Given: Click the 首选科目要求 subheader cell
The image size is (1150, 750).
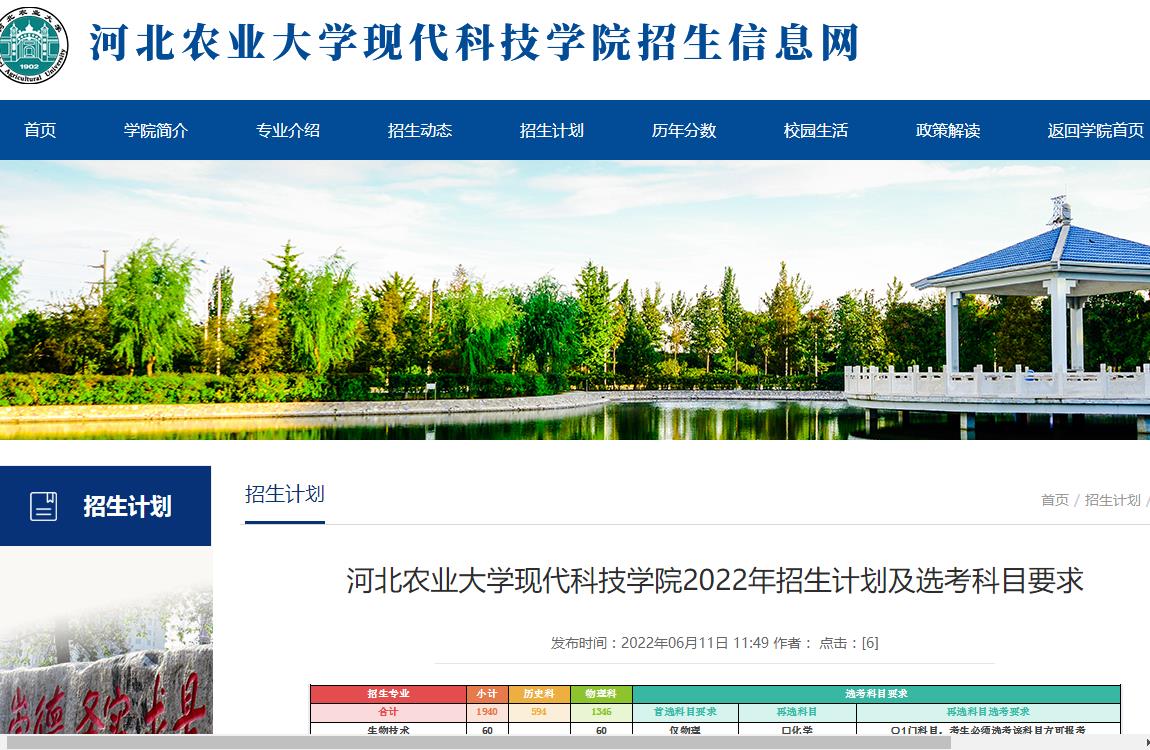Looking at the screenshot, I should [685, 712].
